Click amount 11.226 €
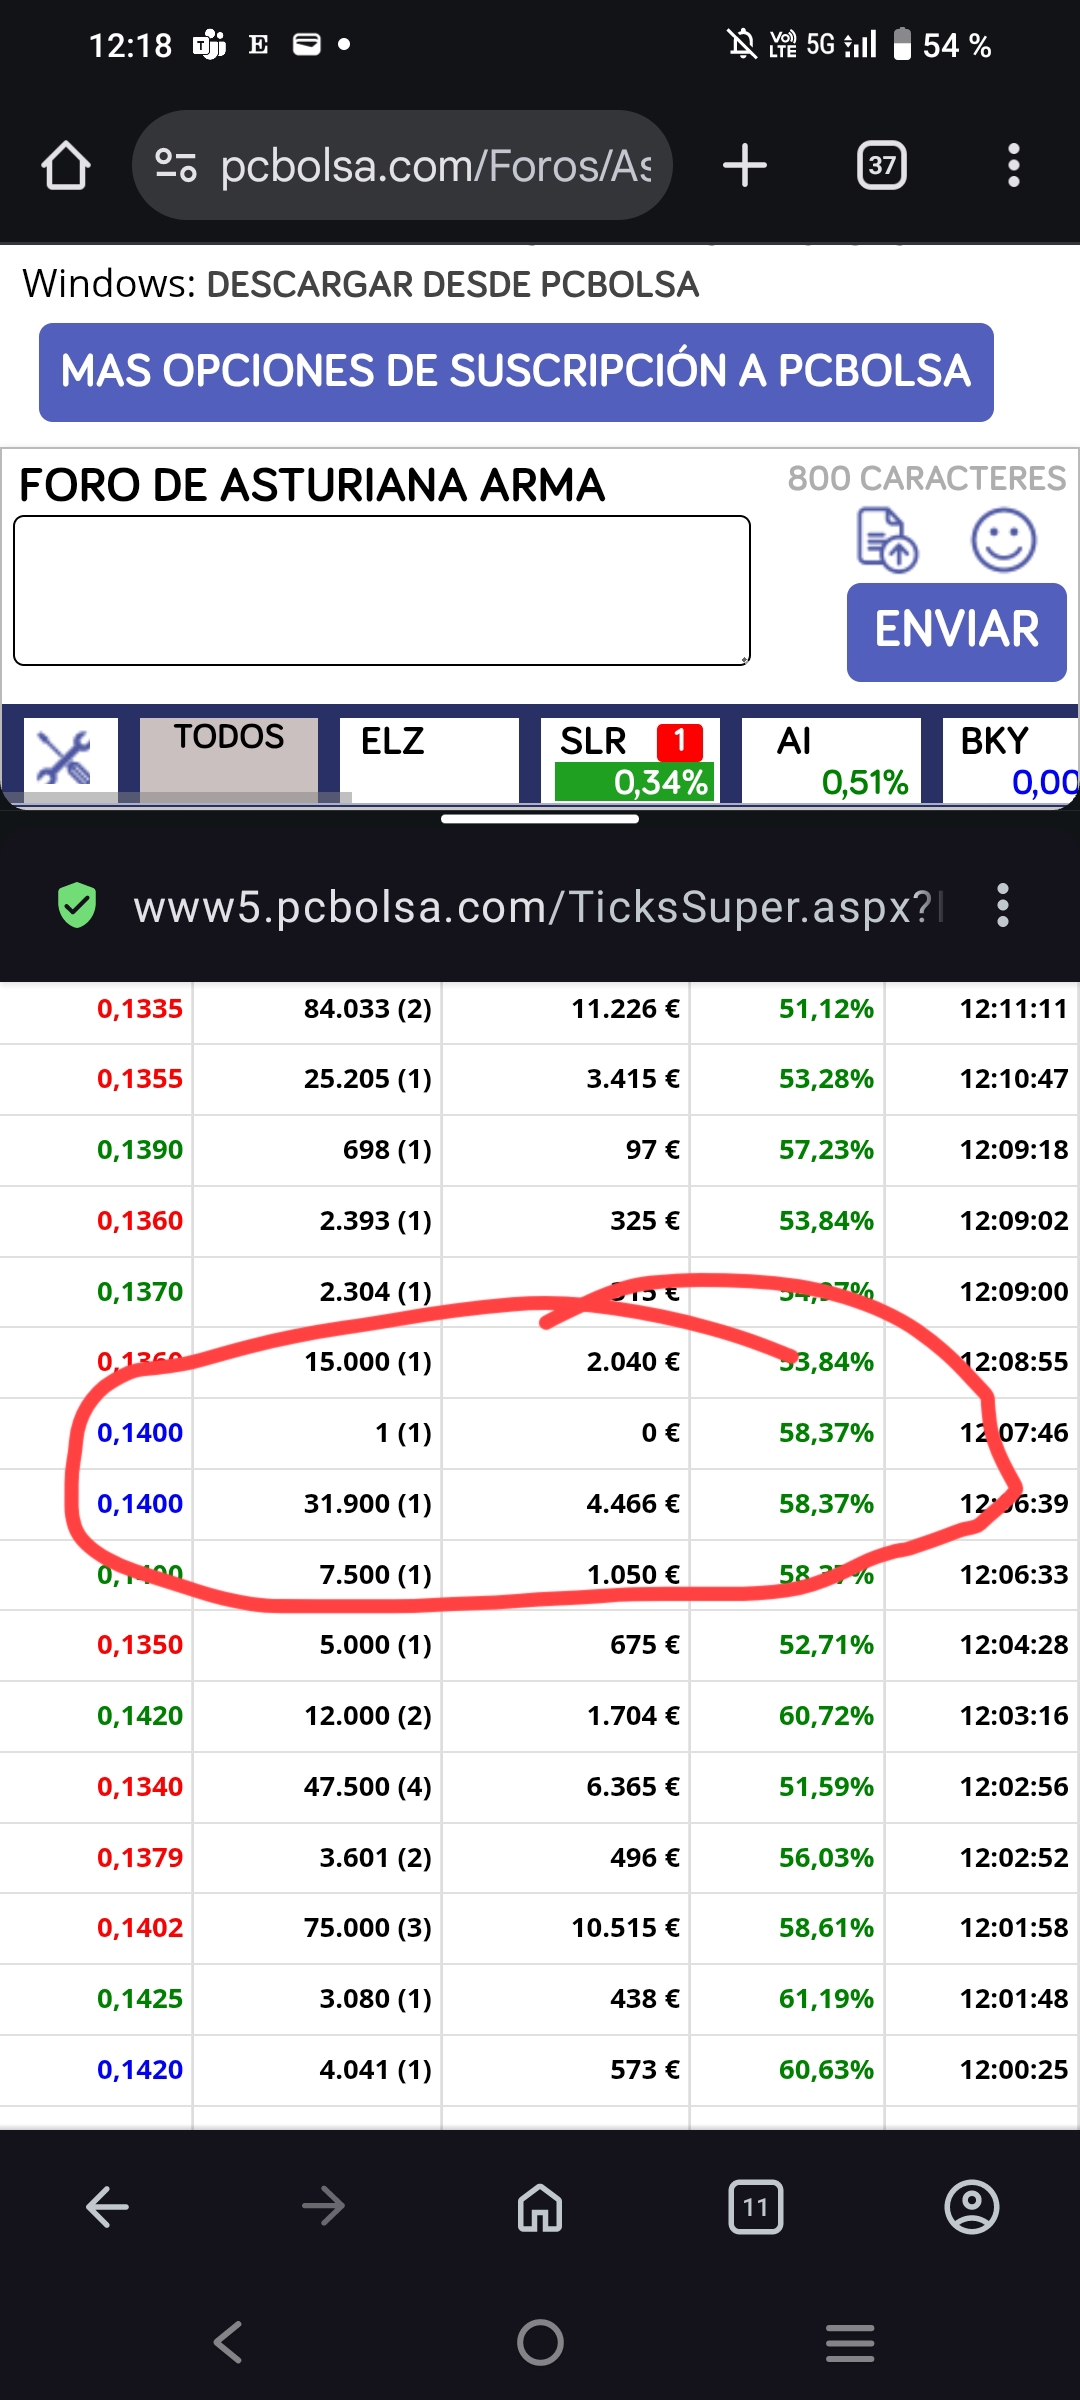Screen dimensions: 1080x2400 coord(625,1009)
